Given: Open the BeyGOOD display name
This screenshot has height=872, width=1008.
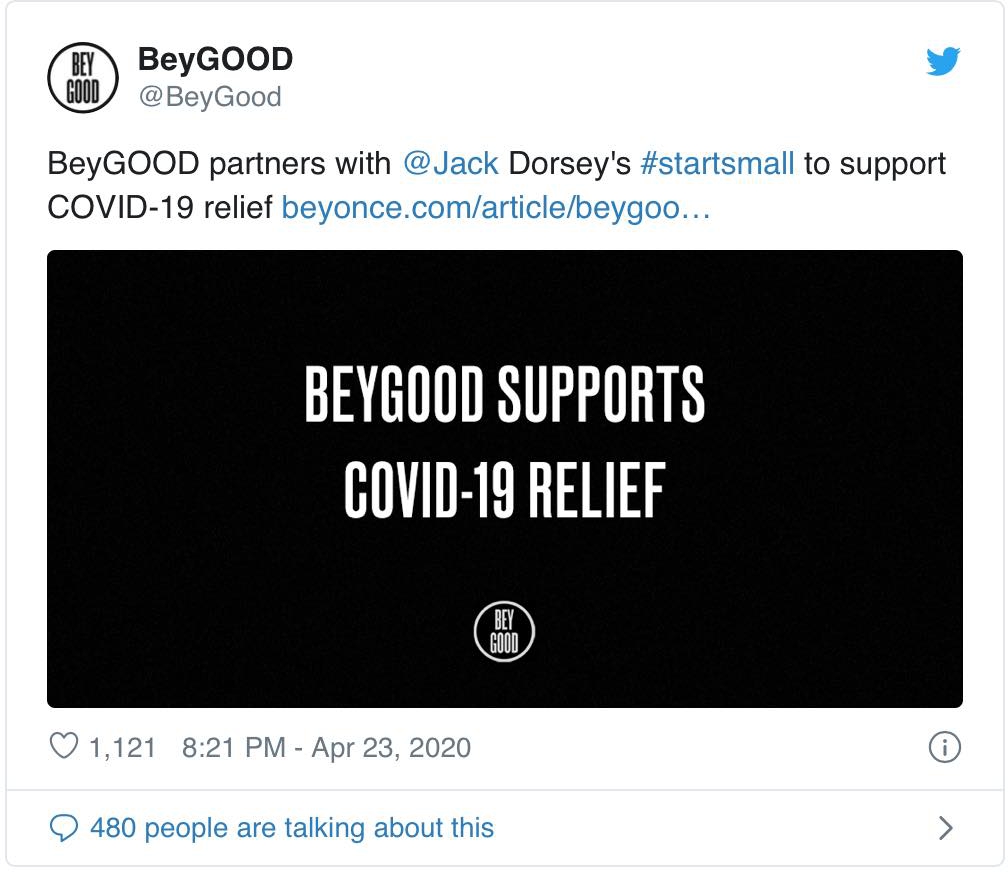Looking at the screenshot, I should (x=215, y=59).
